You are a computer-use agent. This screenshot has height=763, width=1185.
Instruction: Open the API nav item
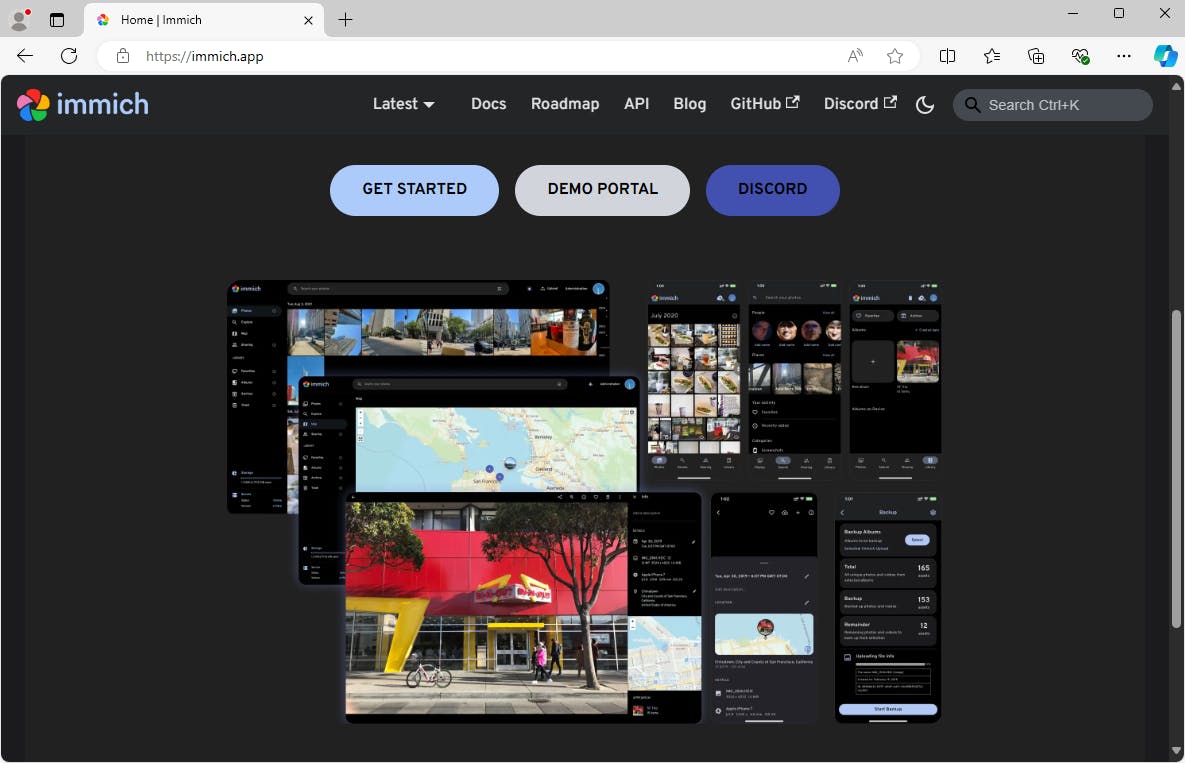[x=637, y=104]
